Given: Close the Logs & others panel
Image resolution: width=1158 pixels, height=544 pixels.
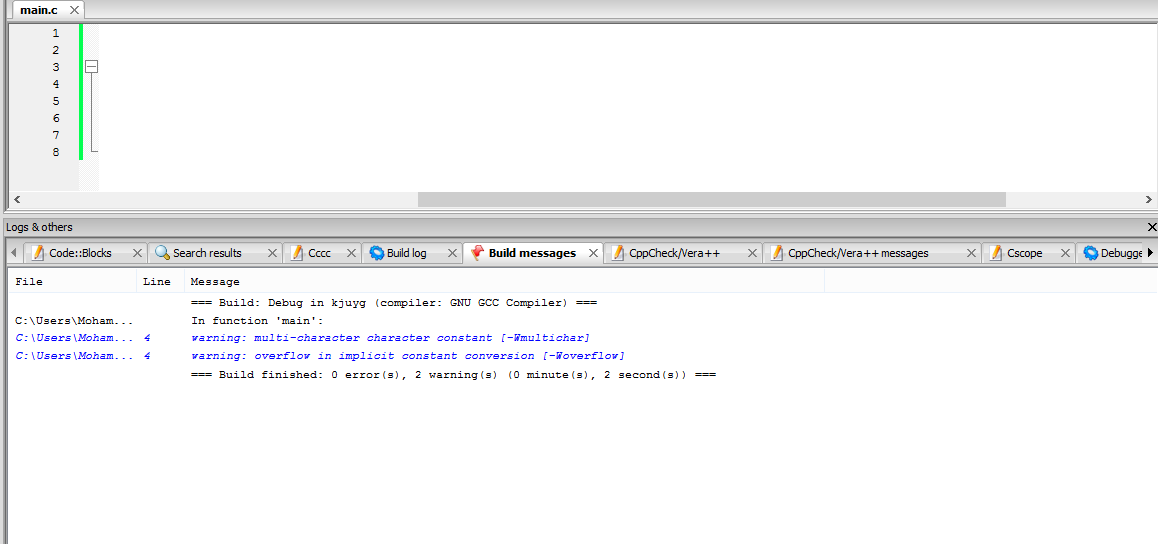Looking at the screenshot, I should pyautogui.click(x=1151, y=227).
